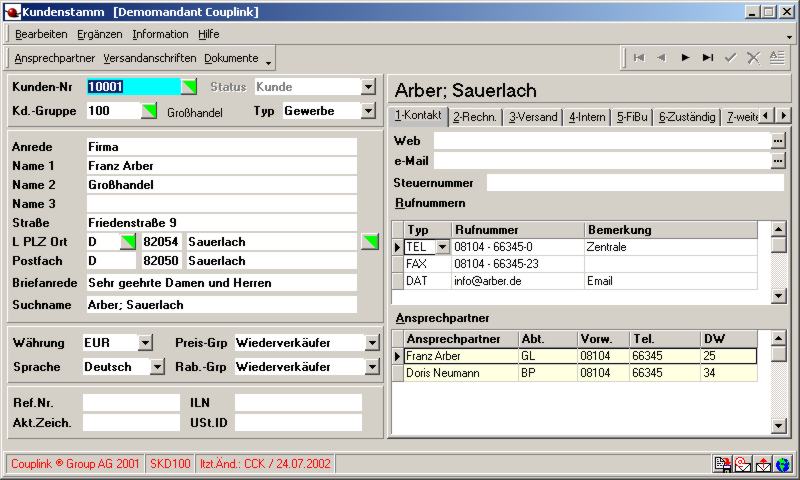This screenshot has height=480, width=800.
Task: Click into the Steuernummer input field
Action: coord(635,182)
